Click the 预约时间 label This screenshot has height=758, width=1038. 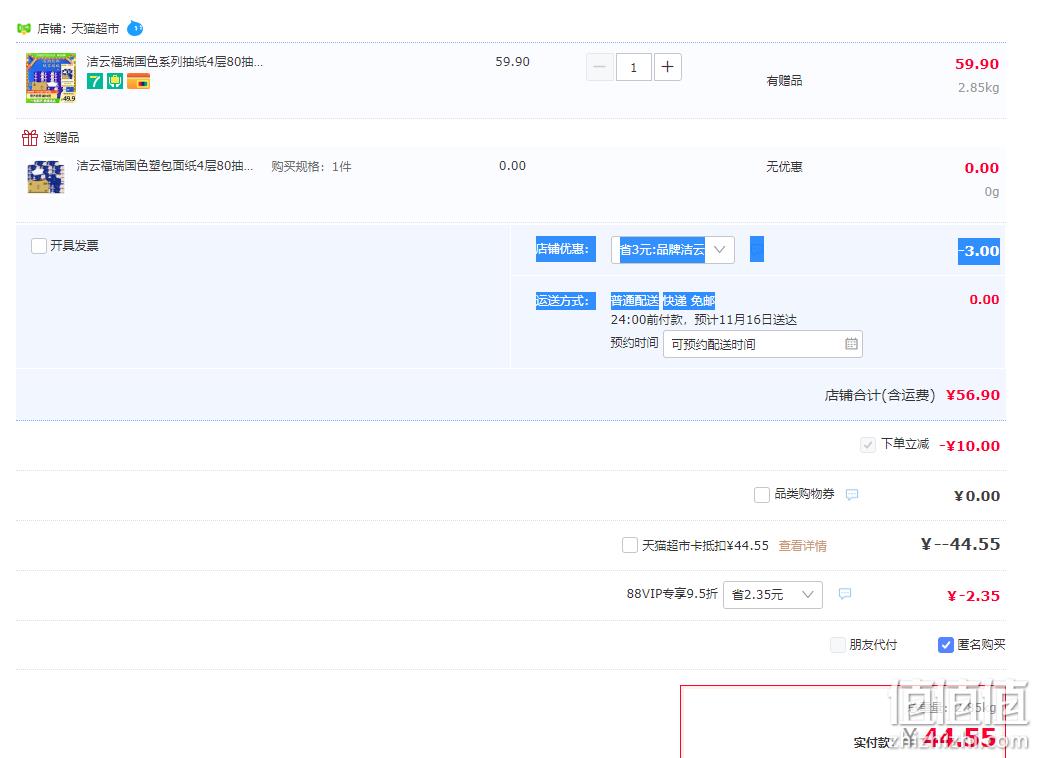(x=634, y=342)
